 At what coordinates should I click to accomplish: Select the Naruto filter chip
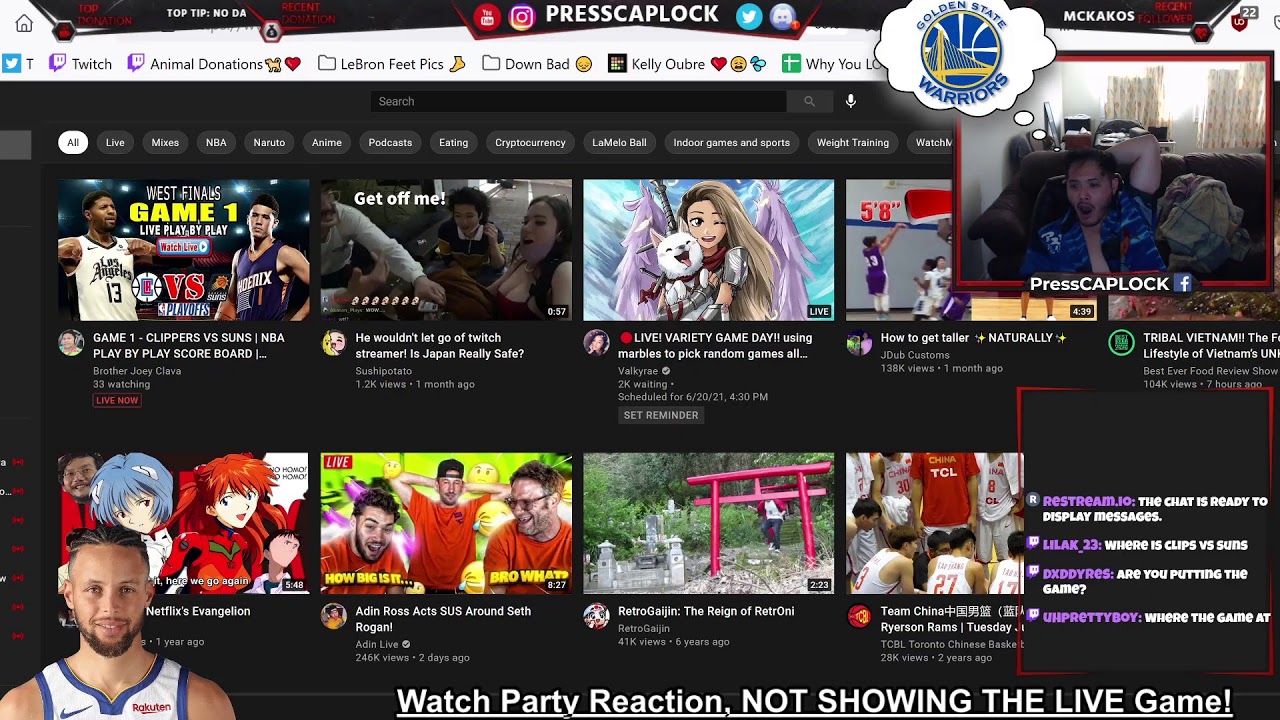pos(269,143)
